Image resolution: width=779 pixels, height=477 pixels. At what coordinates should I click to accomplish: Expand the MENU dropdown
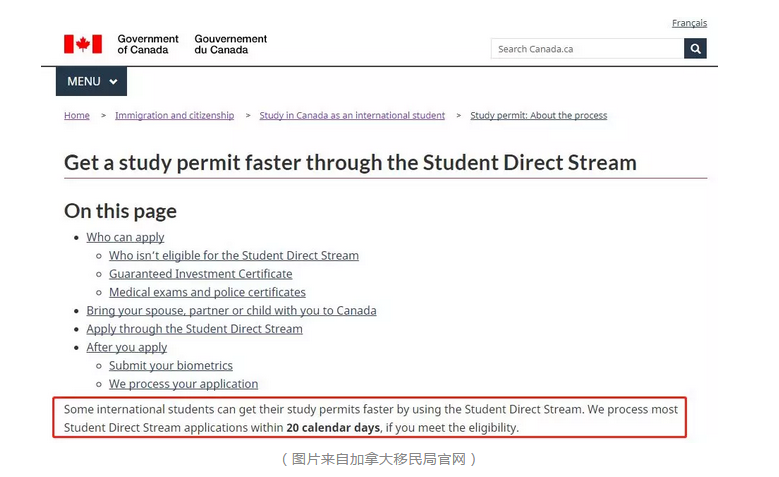pos(91,81)
